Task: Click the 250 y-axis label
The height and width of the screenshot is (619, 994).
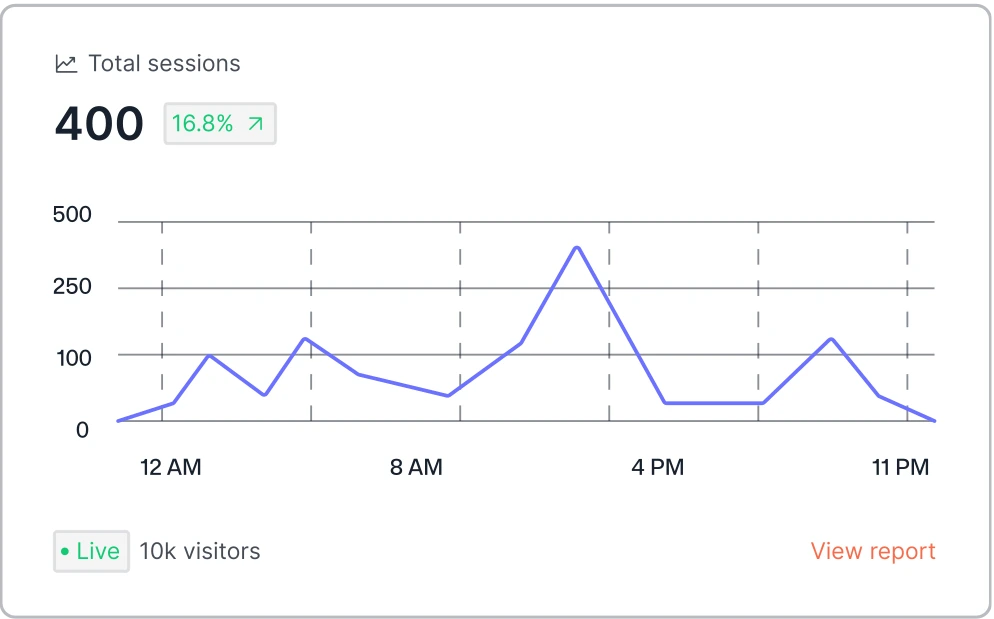Action: 72,287
